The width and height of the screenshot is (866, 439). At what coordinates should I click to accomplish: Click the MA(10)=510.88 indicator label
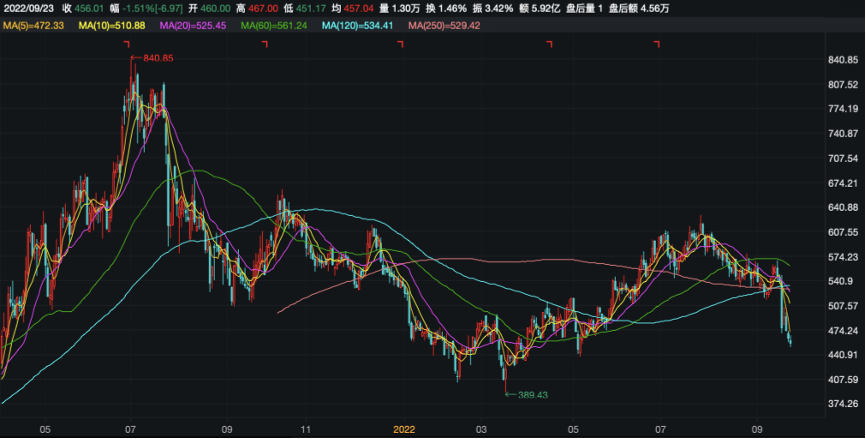pyautogui.click(x=112, y=25)
